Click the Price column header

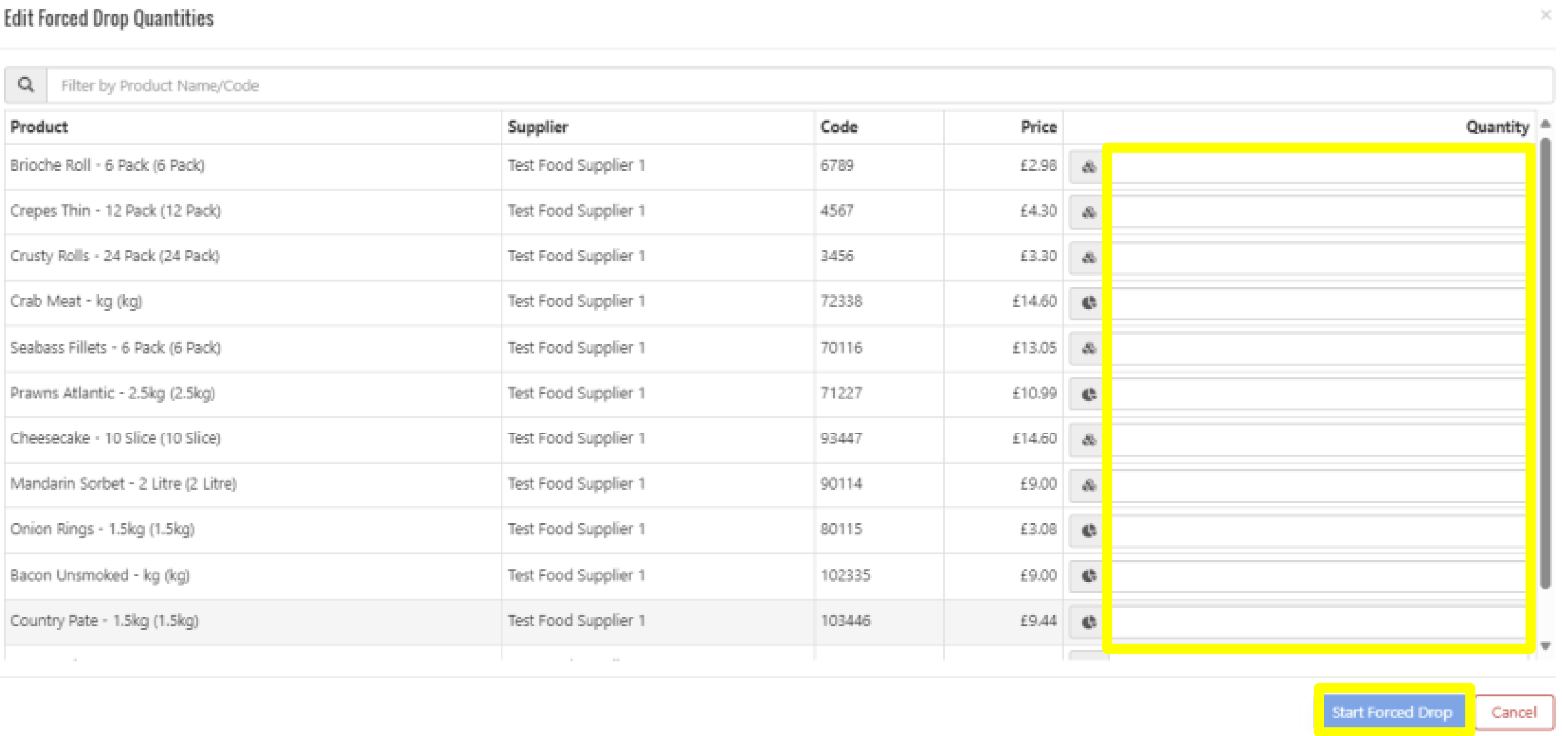coord(1038,127)
